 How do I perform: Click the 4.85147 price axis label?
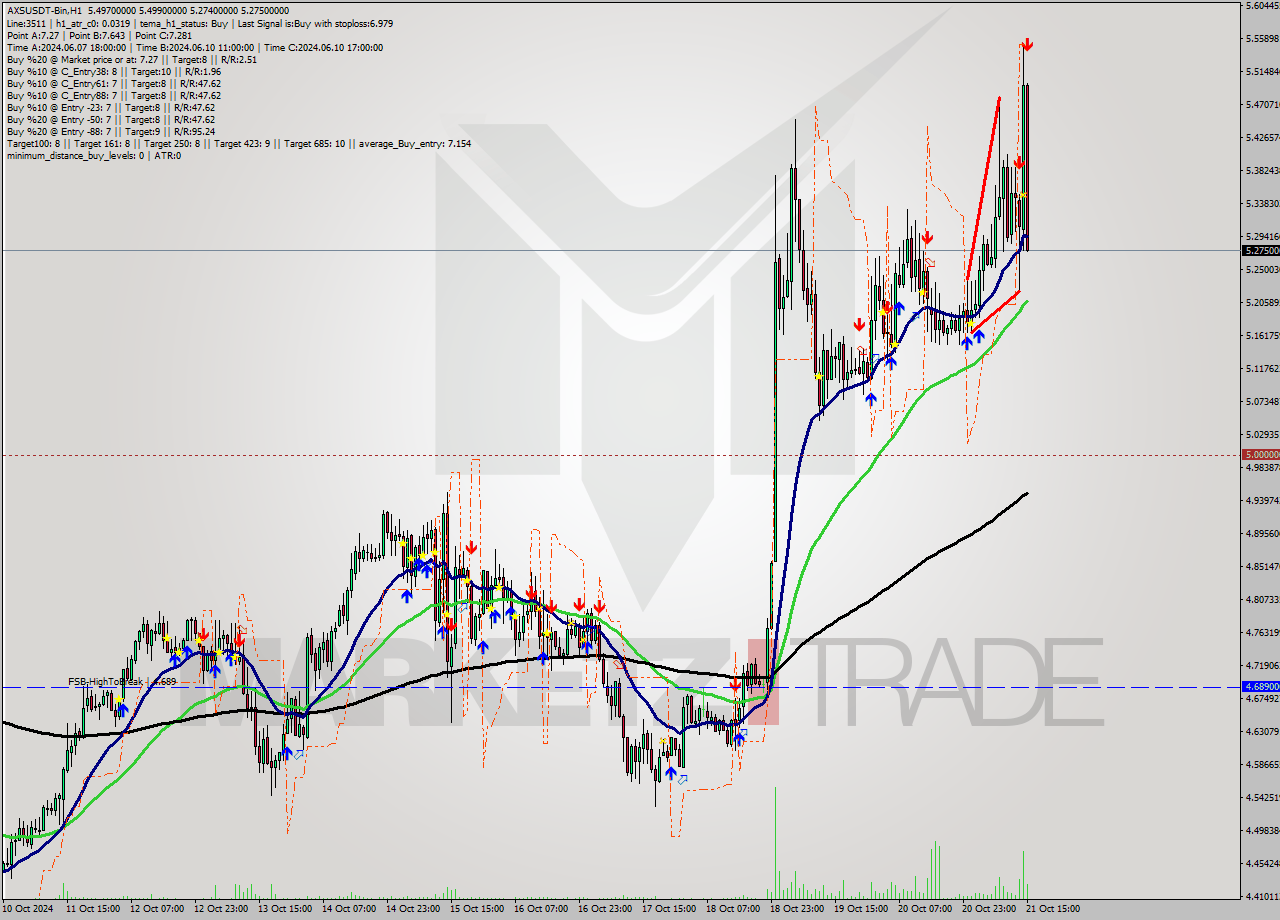pos(1261,566)
